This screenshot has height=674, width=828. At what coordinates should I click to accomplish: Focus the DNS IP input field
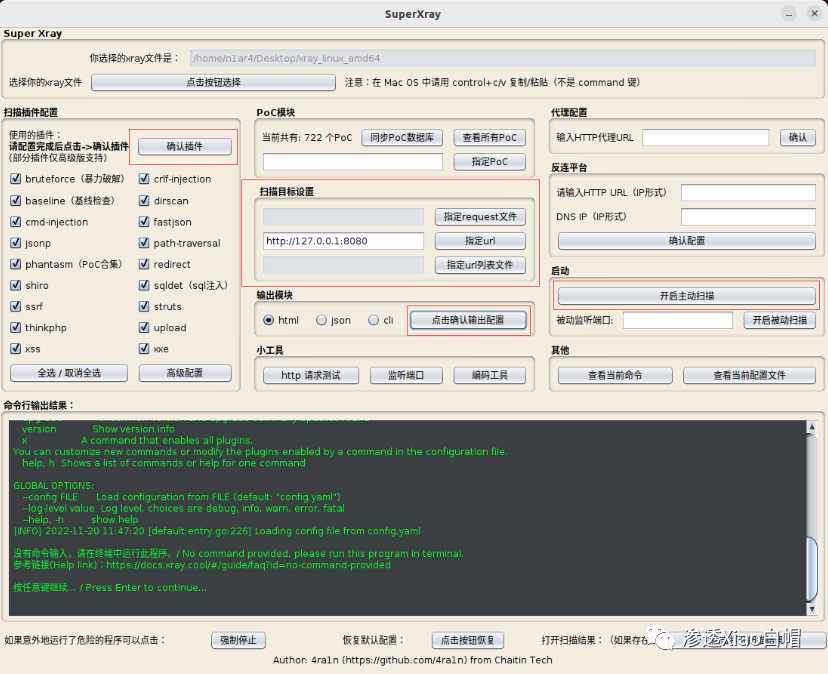(x=748, y=217)
